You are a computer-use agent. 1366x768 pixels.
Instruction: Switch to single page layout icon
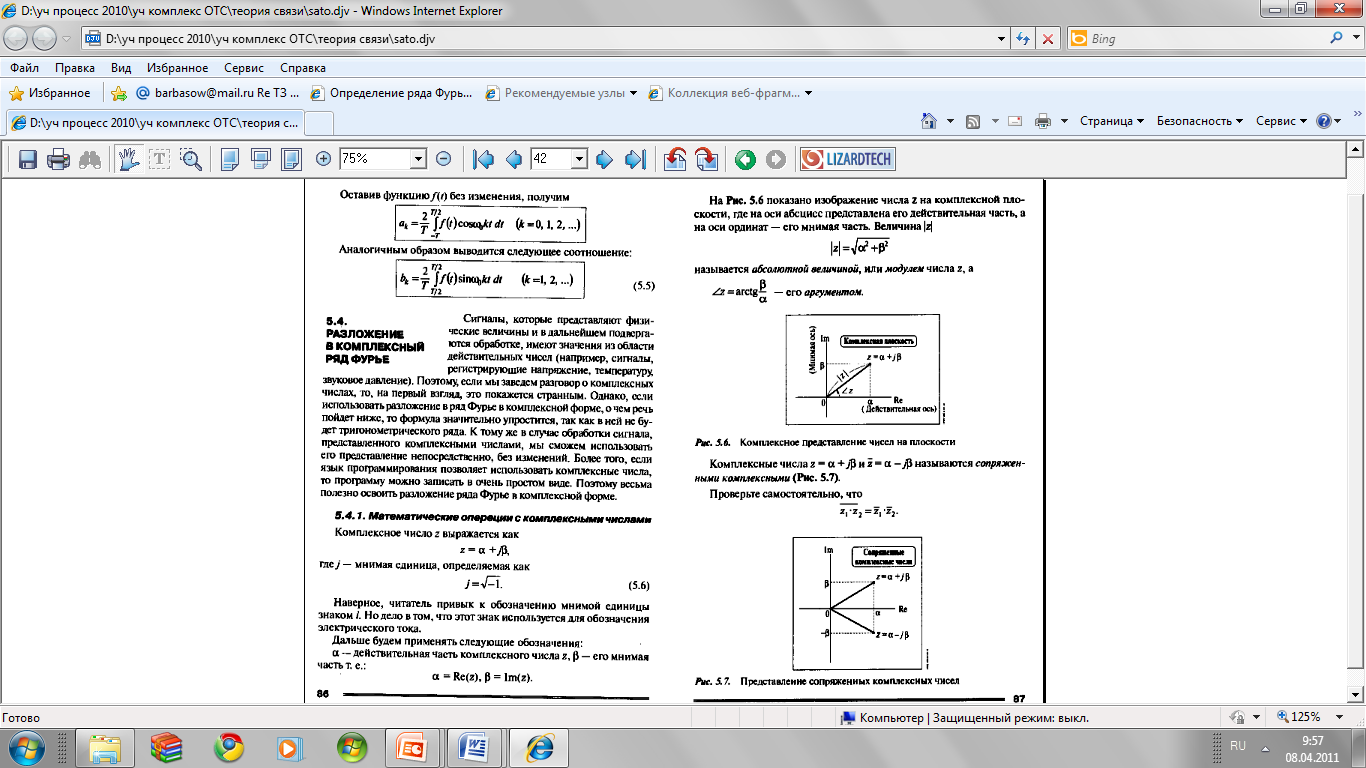coord(229,159)
